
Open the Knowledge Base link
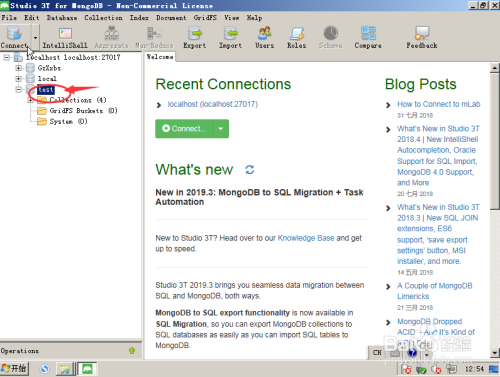click(306, 238)
